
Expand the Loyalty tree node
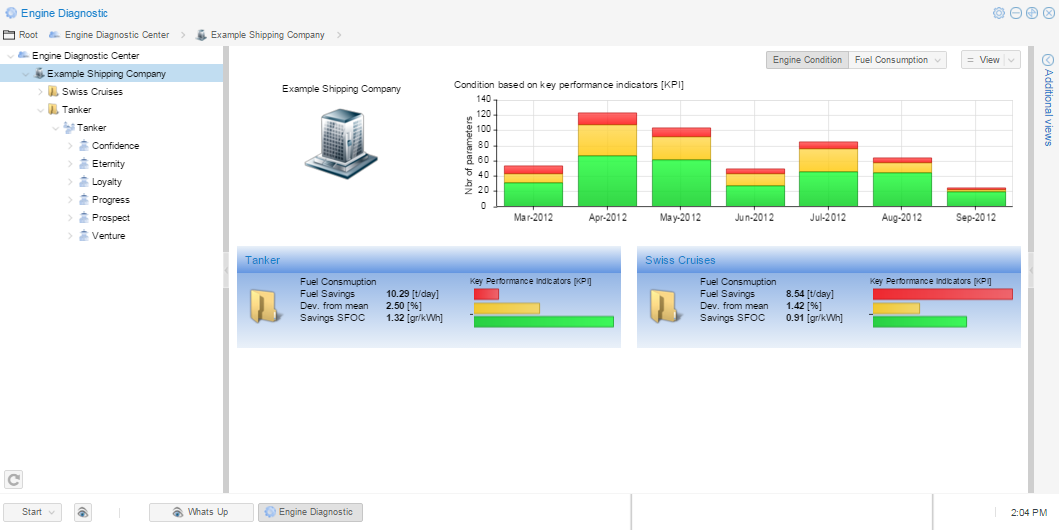(70, 182)
